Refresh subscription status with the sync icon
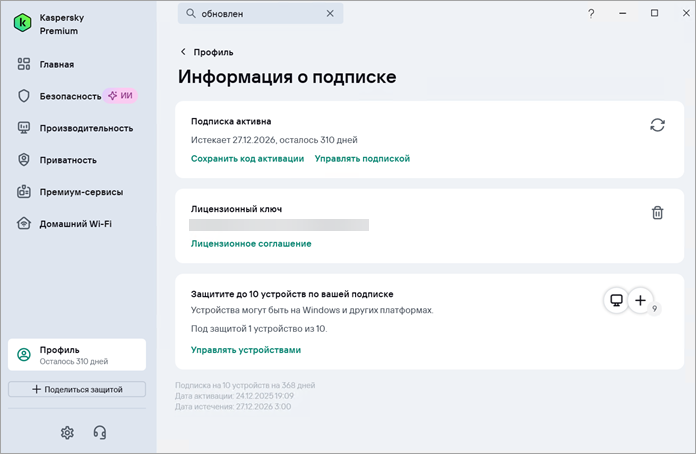696x454 pixels. (x=657, y=125)
